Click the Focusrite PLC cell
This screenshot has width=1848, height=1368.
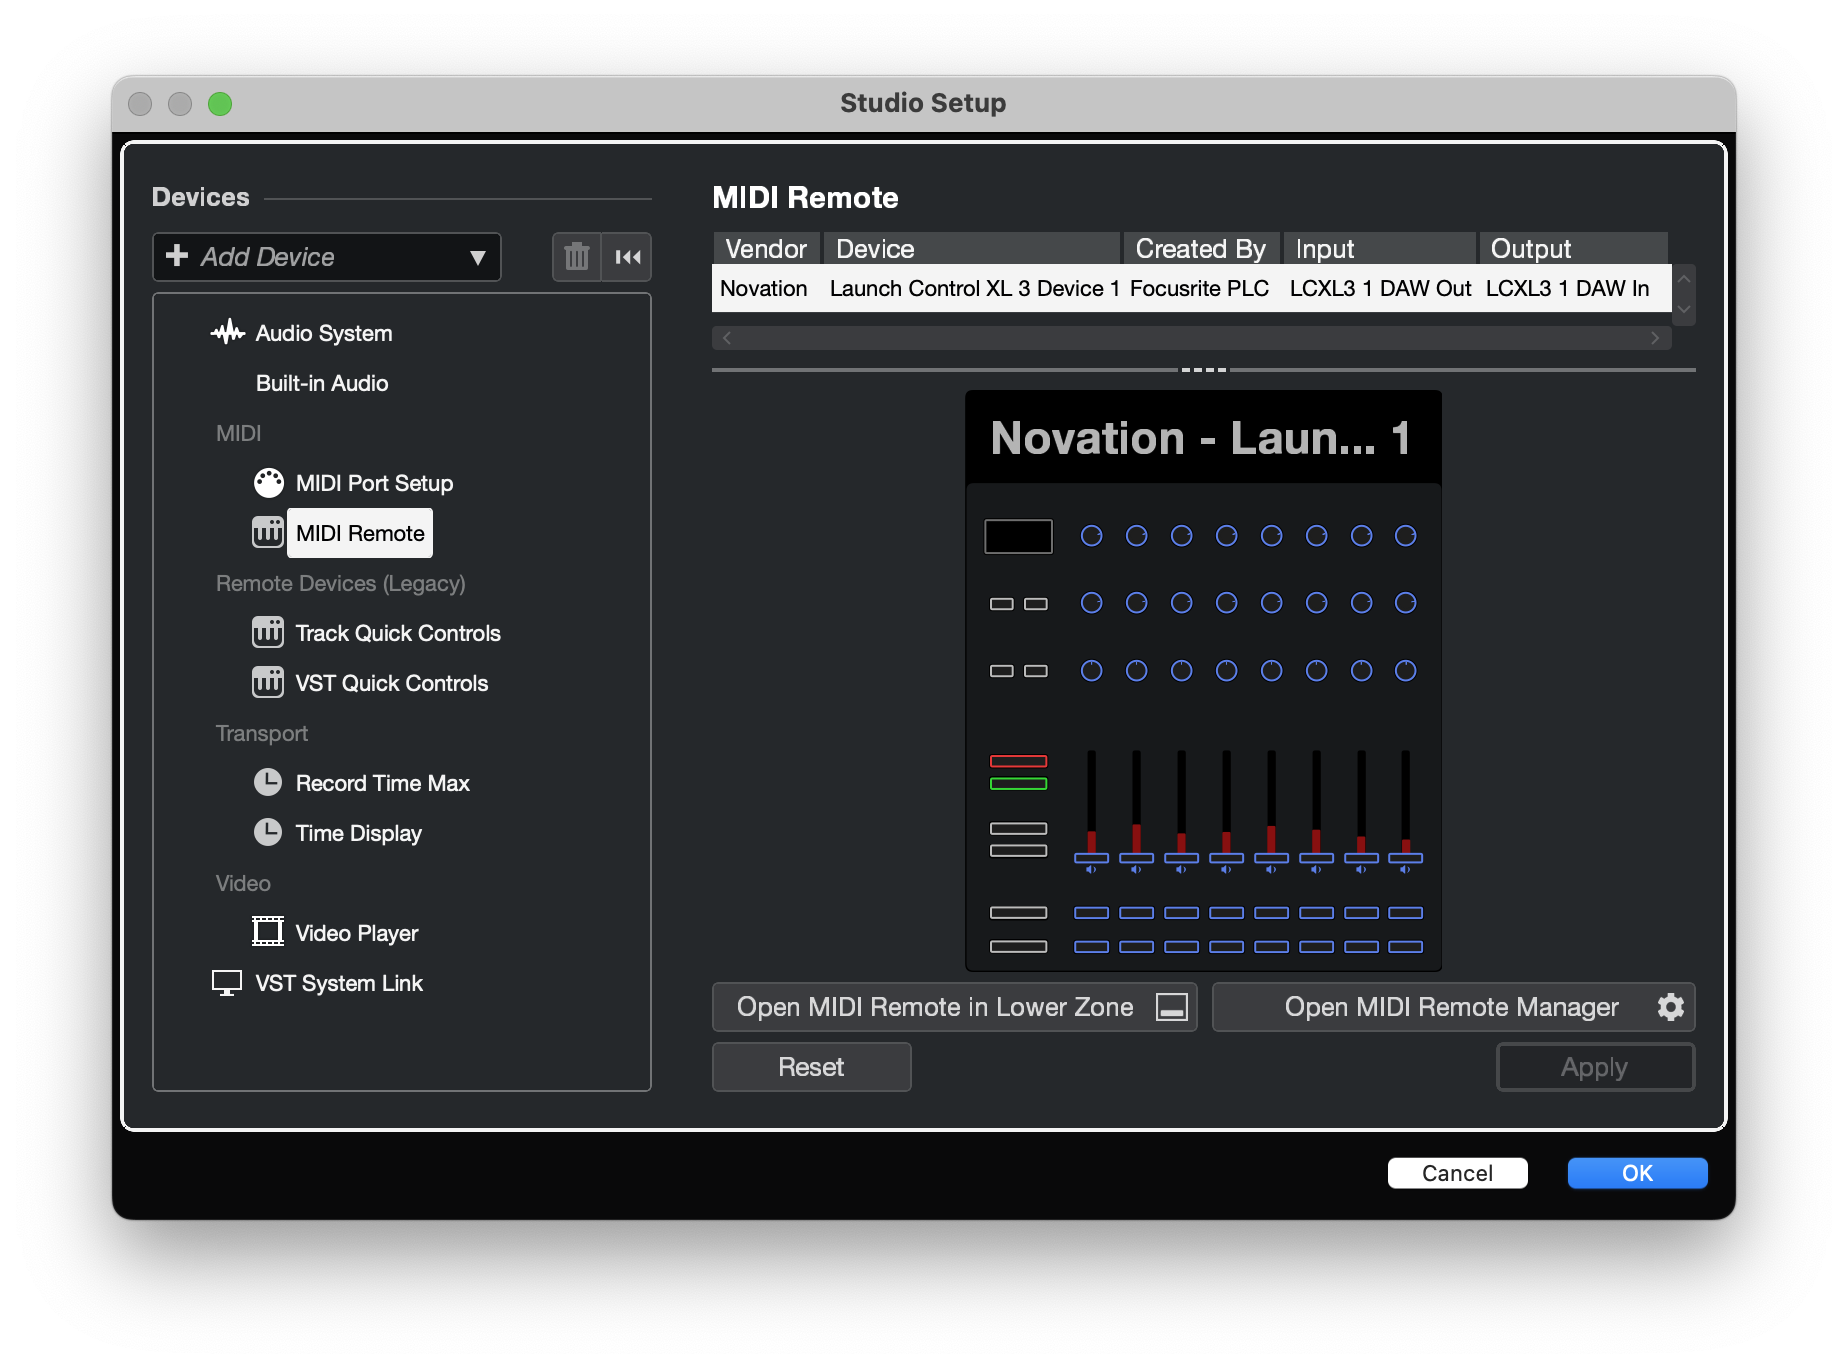pos(1199,288)
